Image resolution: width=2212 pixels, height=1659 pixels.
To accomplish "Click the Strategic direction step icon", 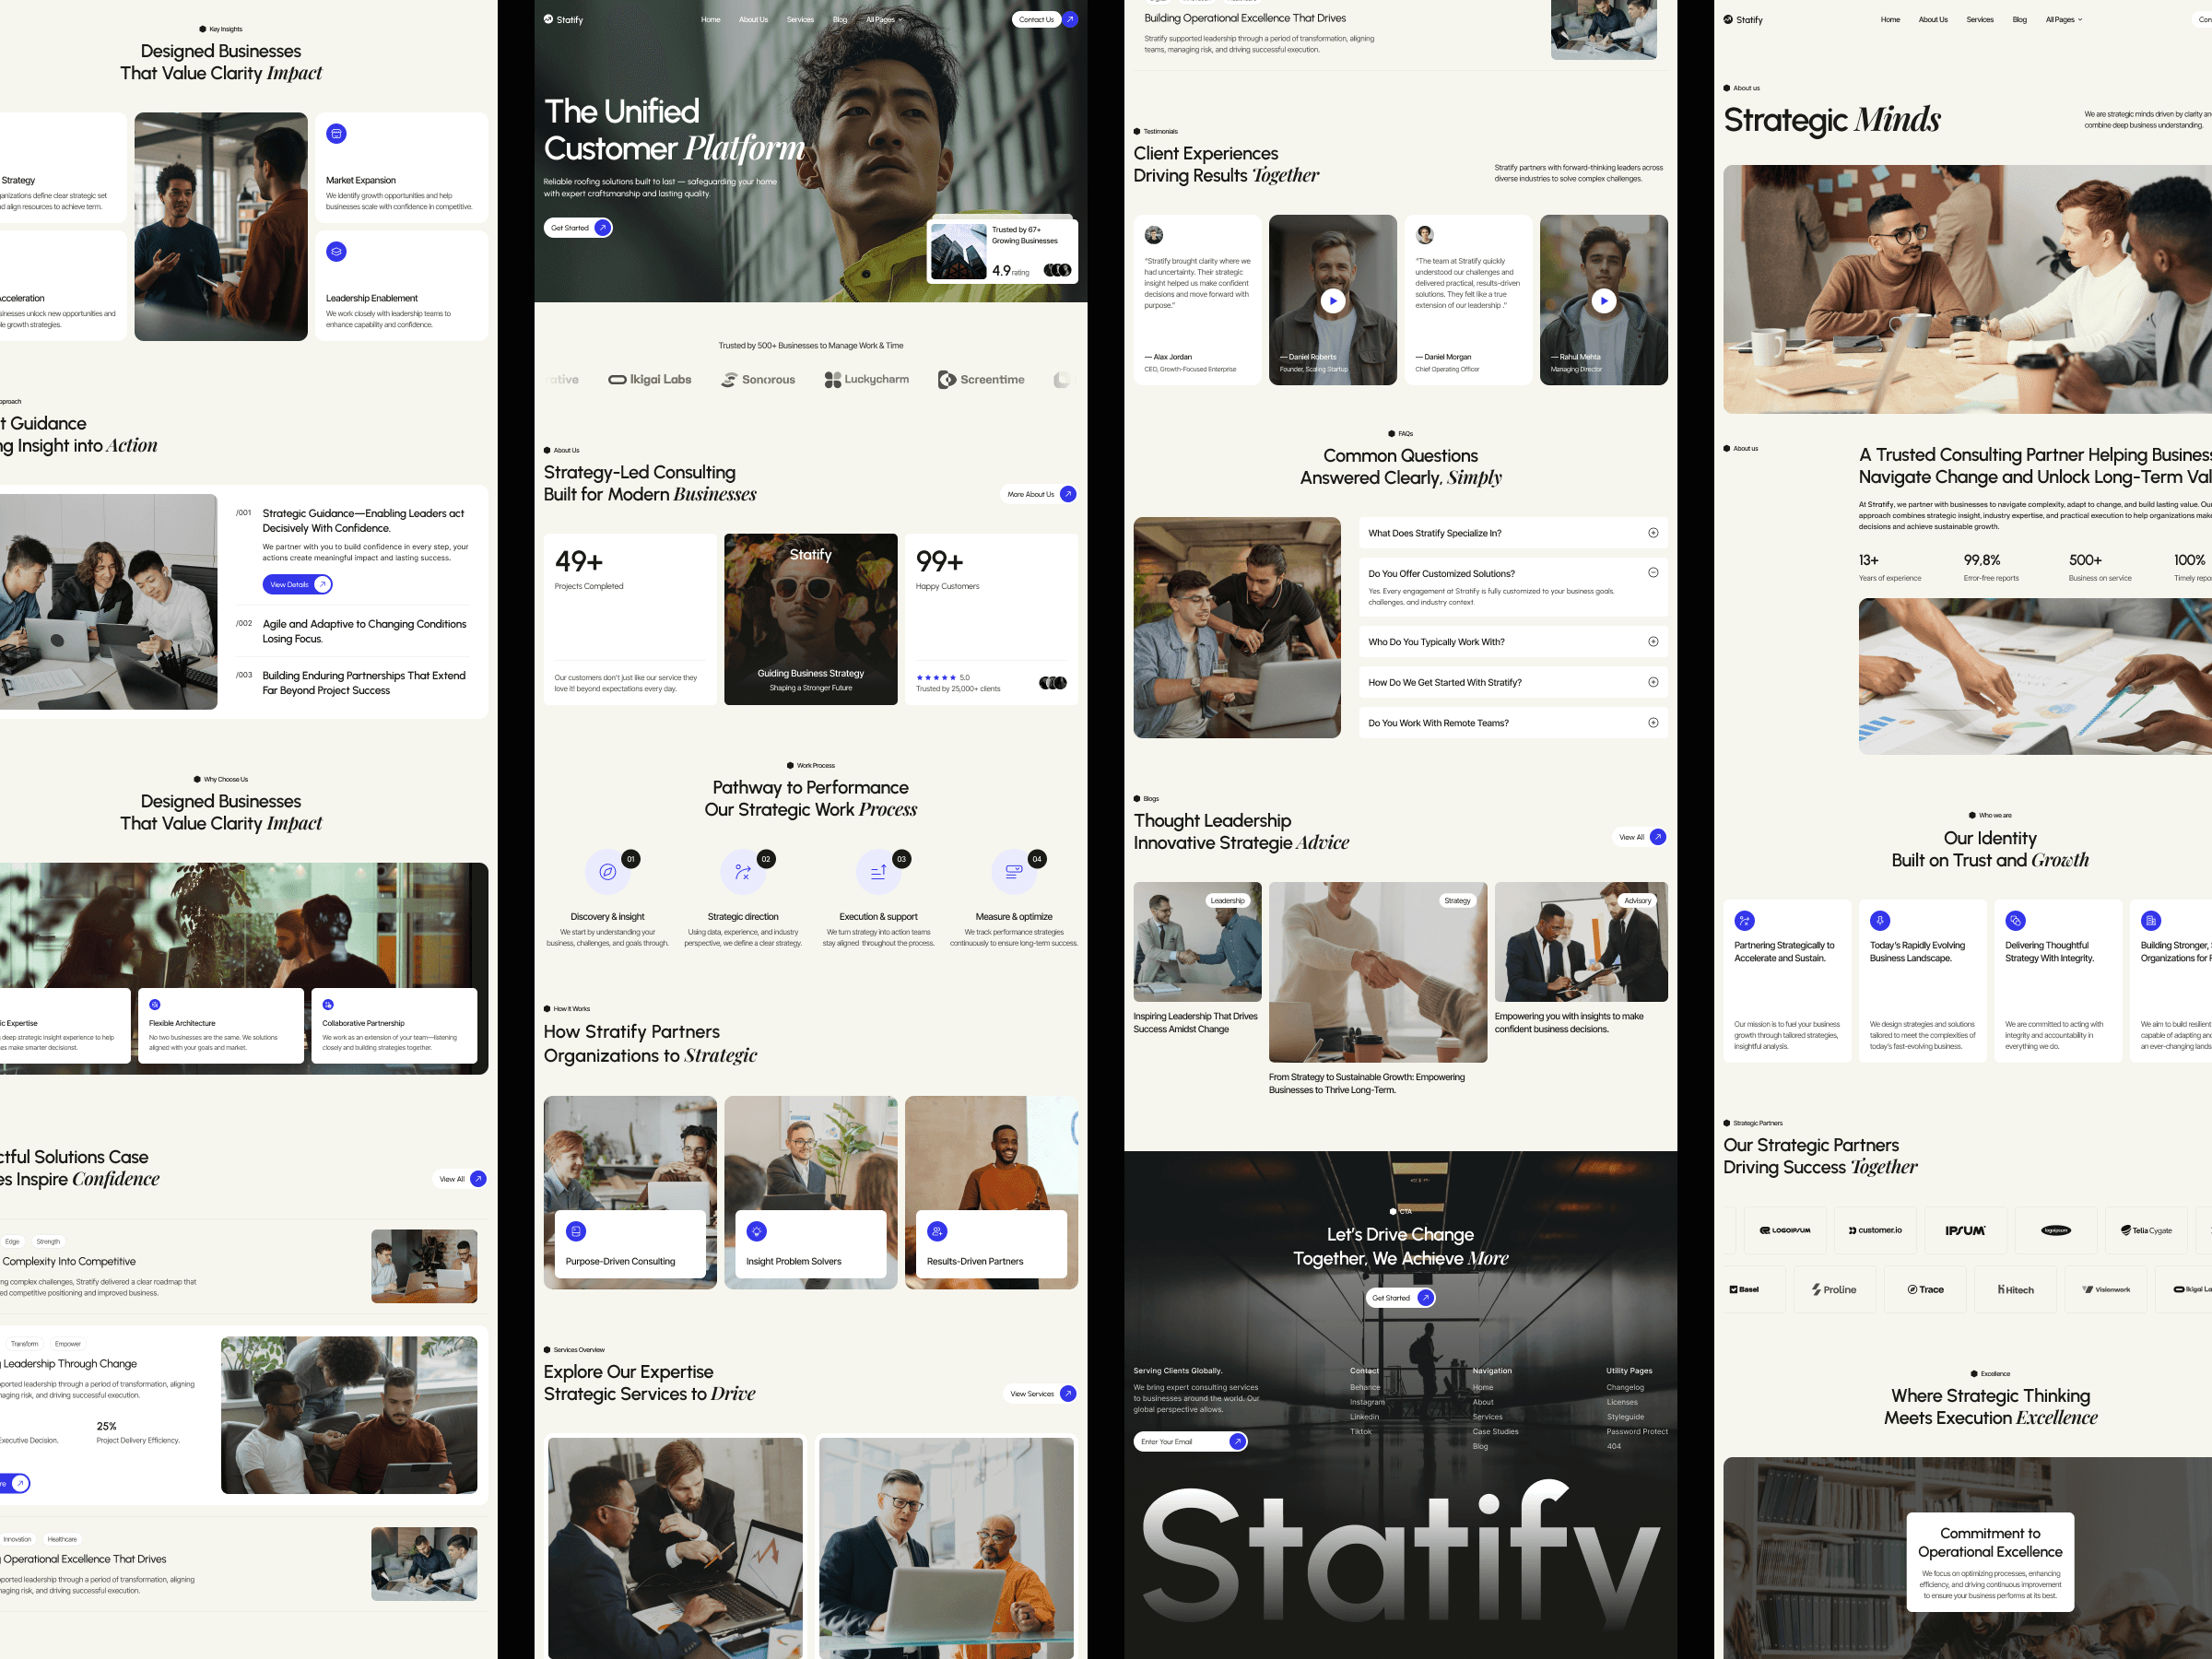I will [743, 871].
